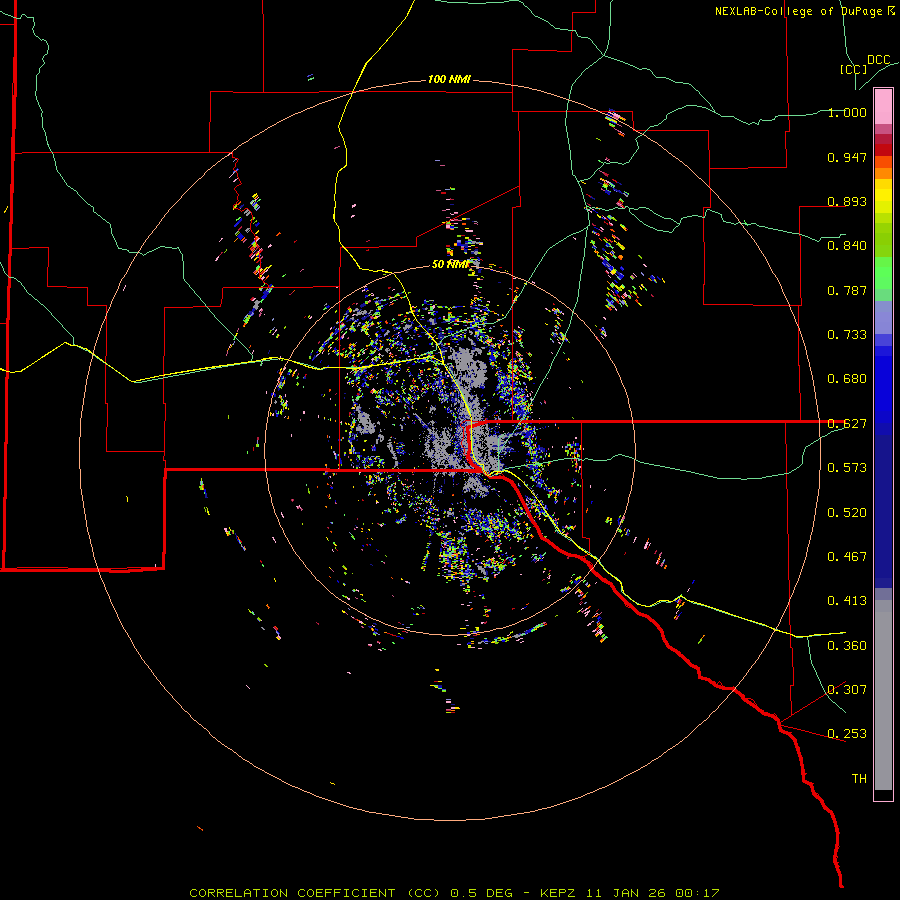Click the 0.947 legend value
Viewport: 900px width, 900px height.
coord(847,157)
